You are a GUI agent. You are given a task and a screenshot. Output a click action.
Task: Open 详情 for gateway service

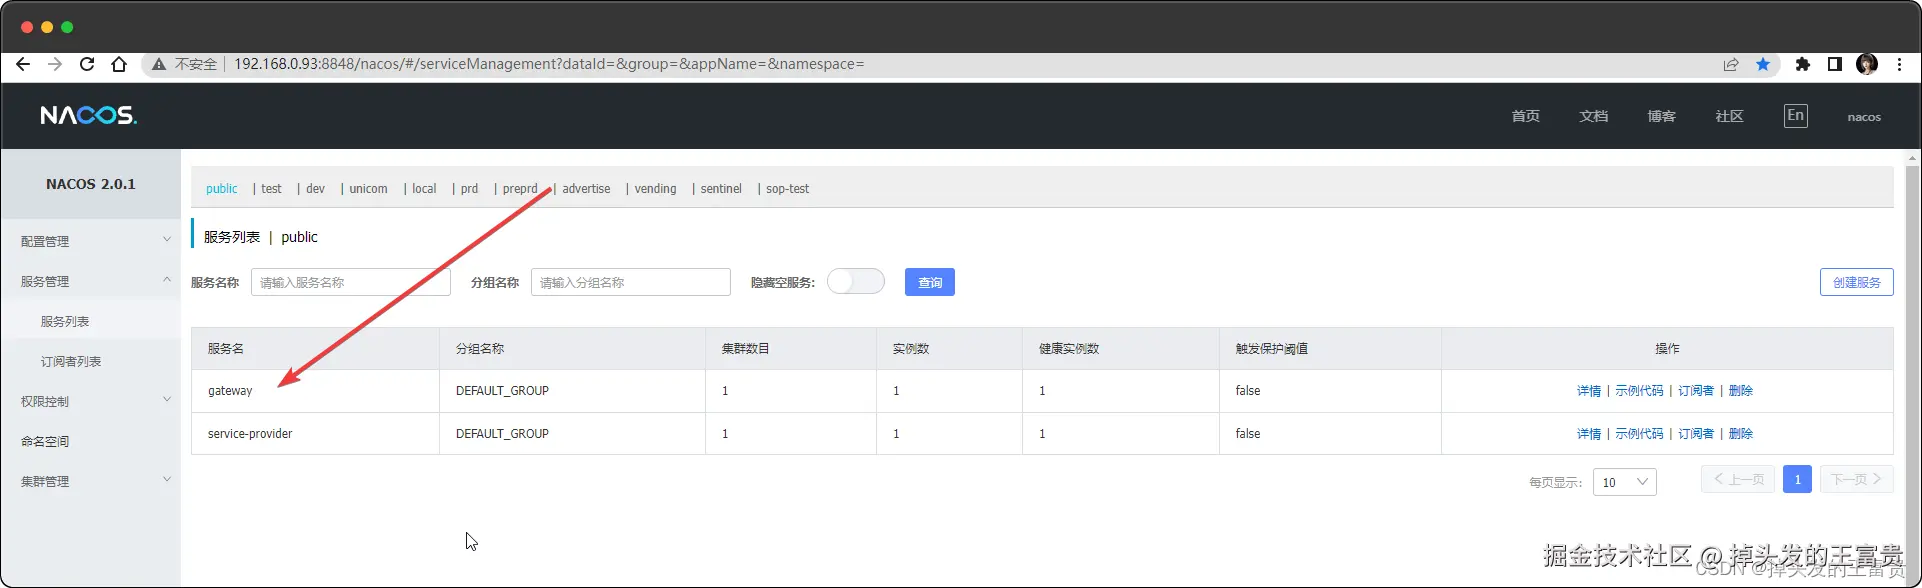1589,391
